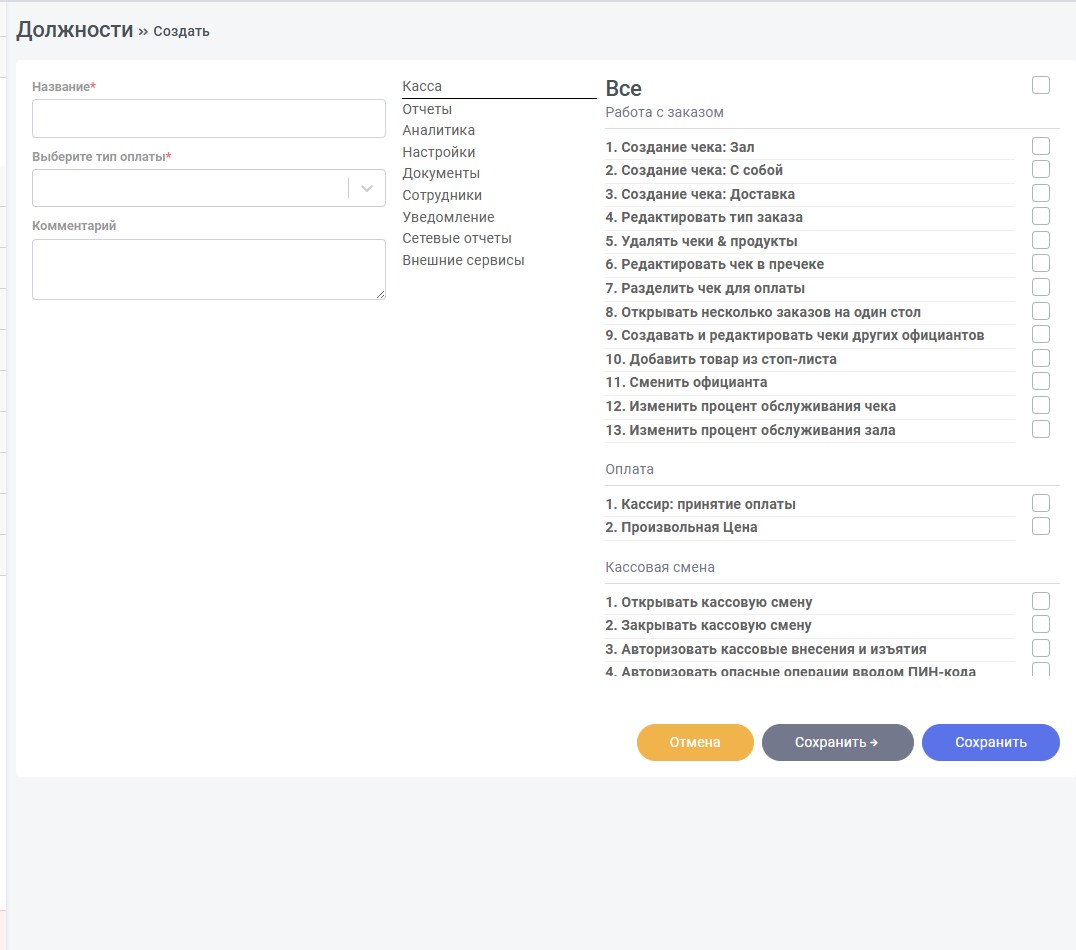Image resolution: width=1076 pixels, height=950 pixels.
Task: Toggle "Создание чека: Доставка" checkbox
Action: click(1040, 194)
